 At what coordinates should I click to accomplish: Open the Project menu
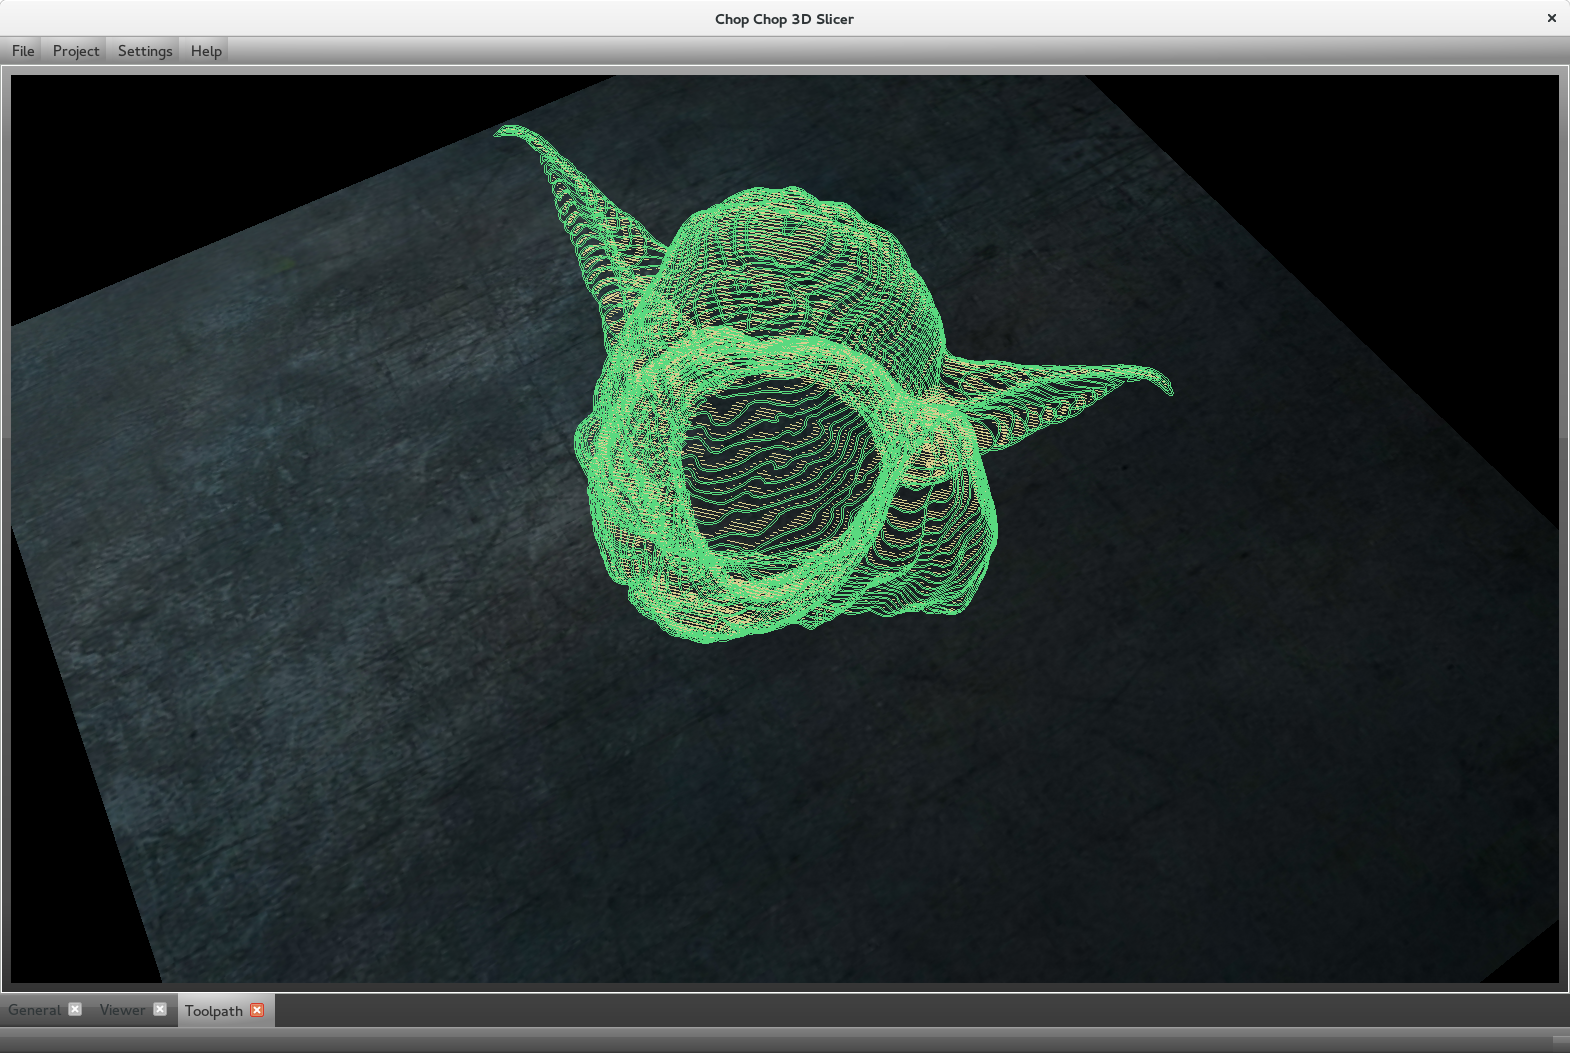(x=76, y=51)
